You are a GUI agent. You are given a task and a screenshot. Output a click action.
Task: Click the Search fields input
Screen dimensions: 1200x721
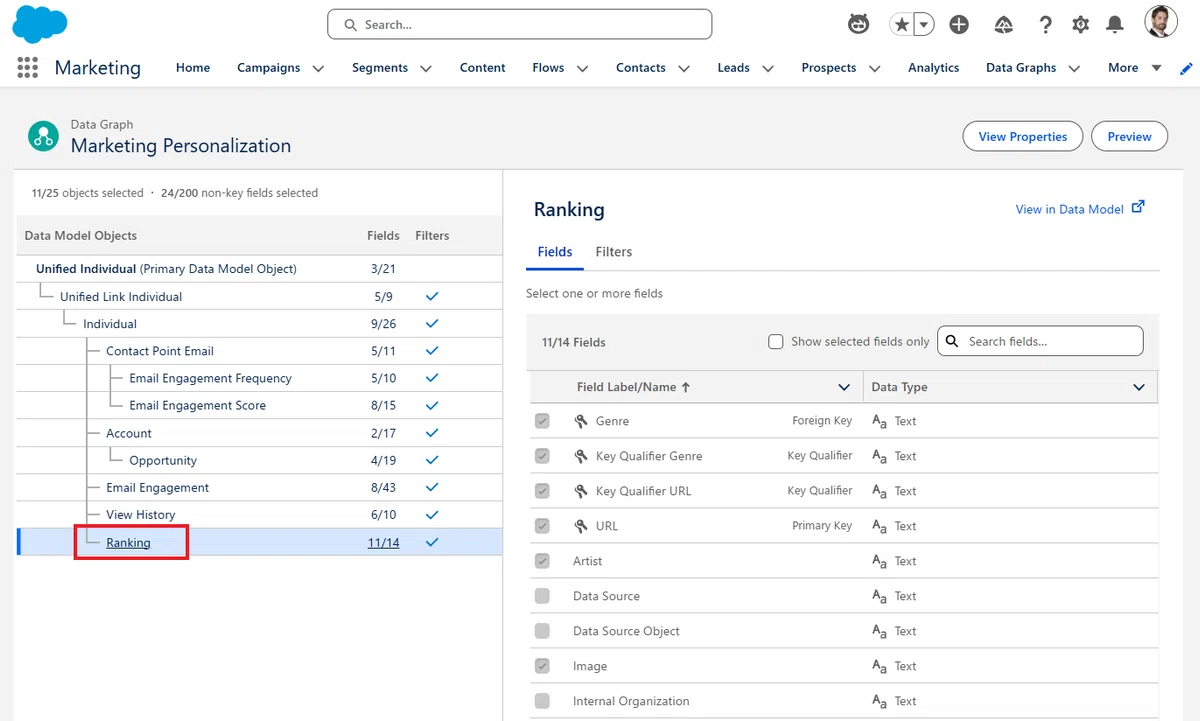coord(1040,341)
